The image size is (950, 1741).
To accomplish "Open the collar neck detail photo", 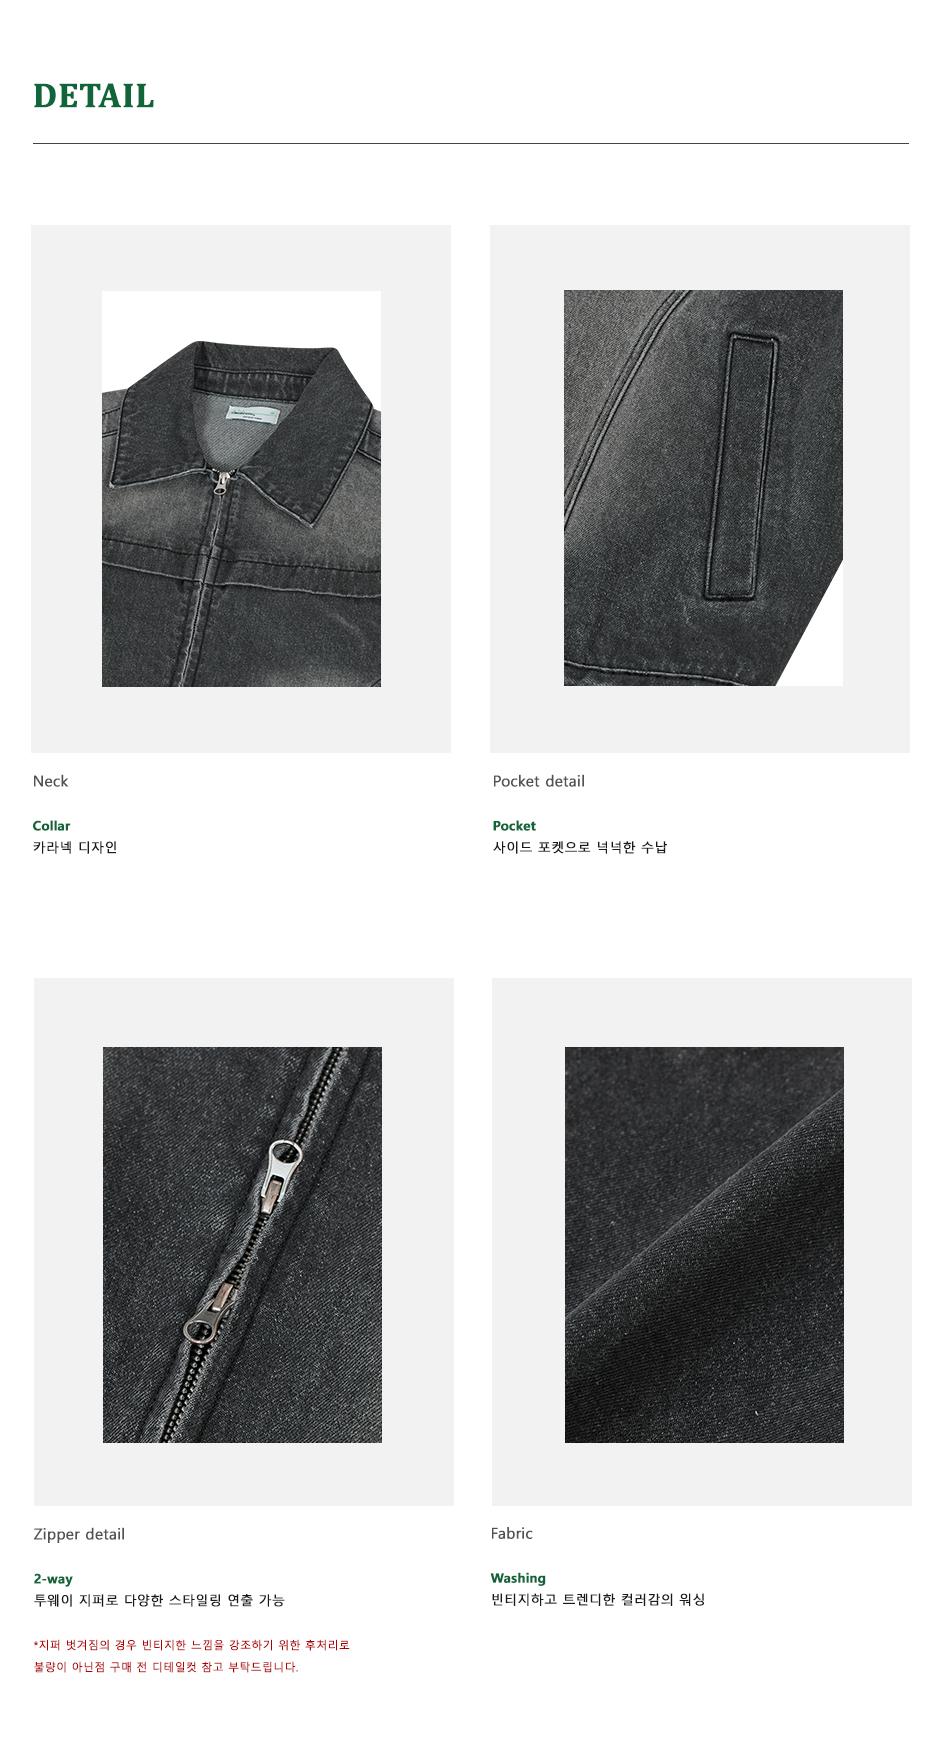I will coord(241,488).
